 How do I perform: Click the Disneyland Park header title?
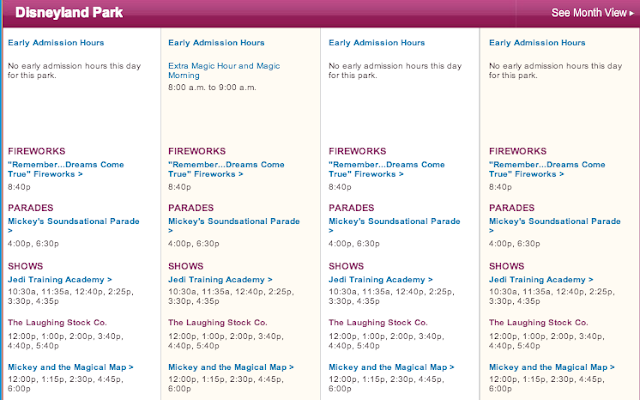point(62,13)
